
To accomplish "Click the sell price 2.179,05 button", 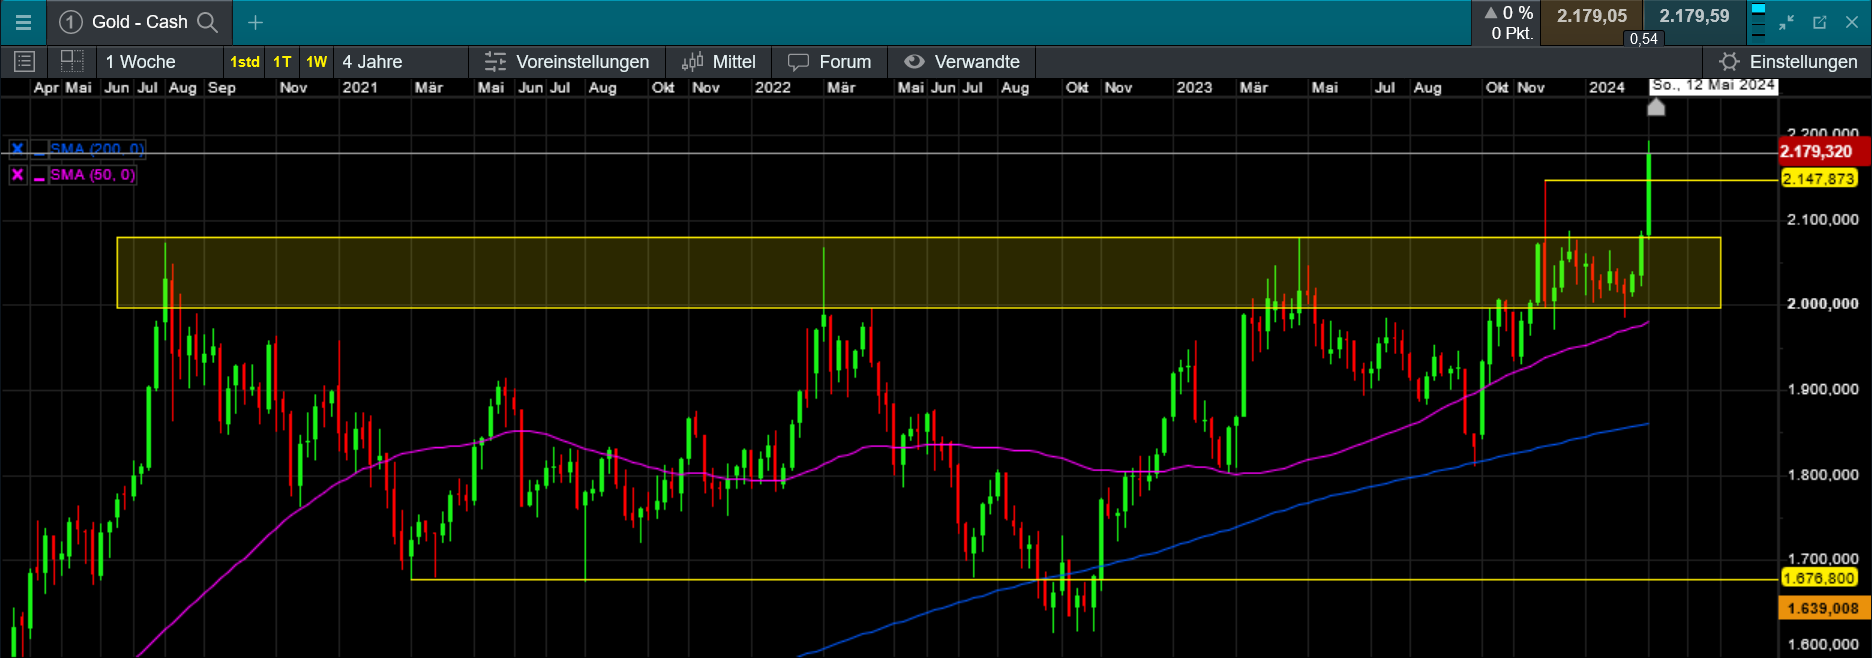I will pos(1592,16).
